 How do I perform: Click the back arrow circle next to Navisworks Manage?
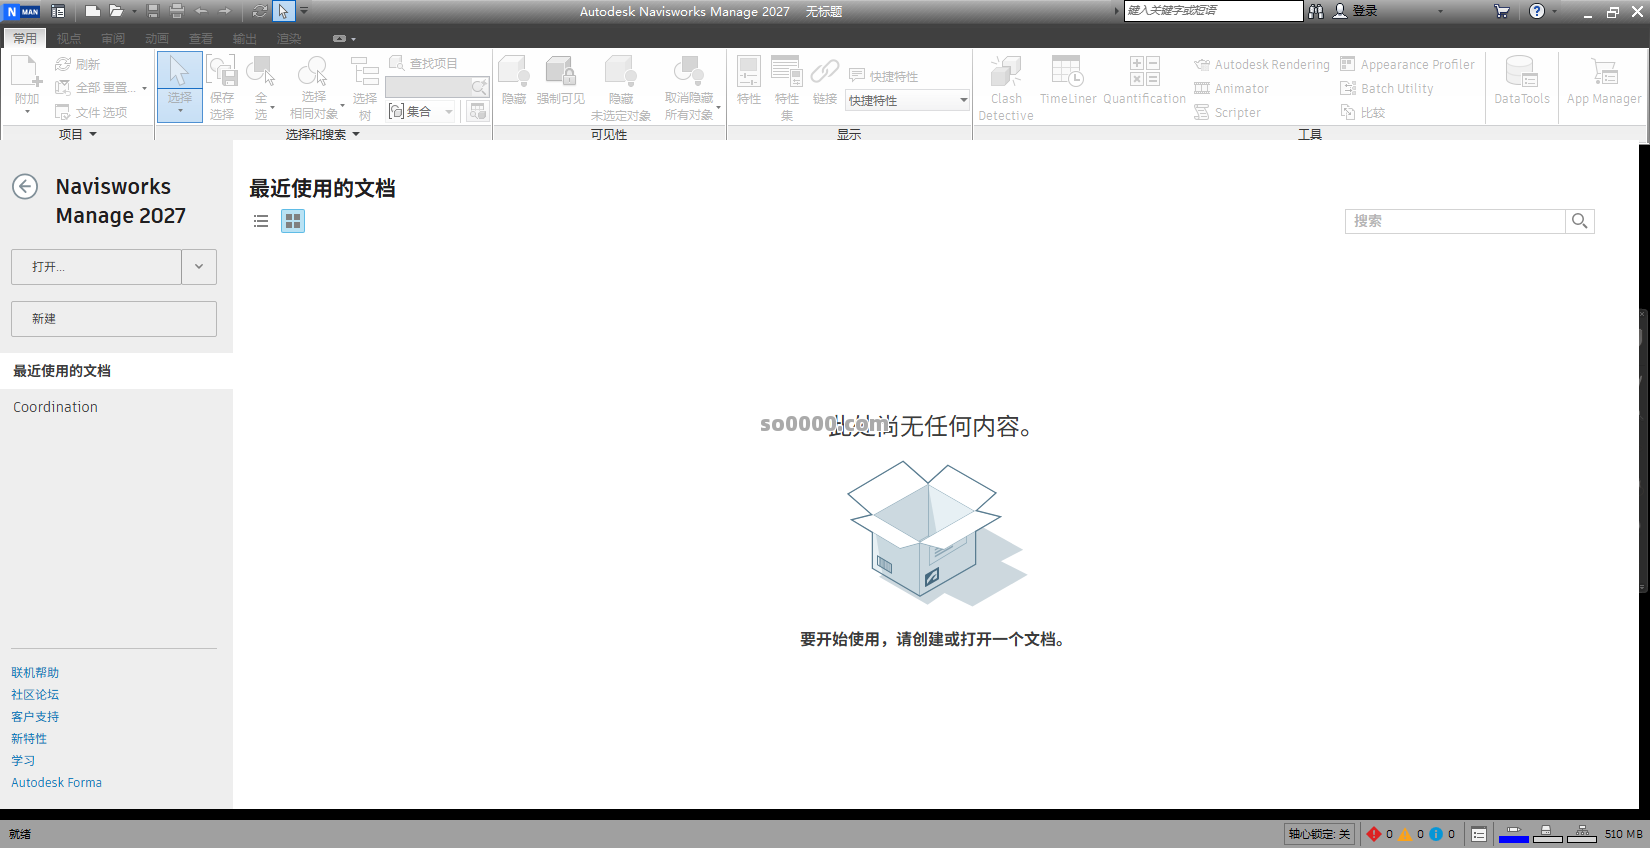coord(25,186)
